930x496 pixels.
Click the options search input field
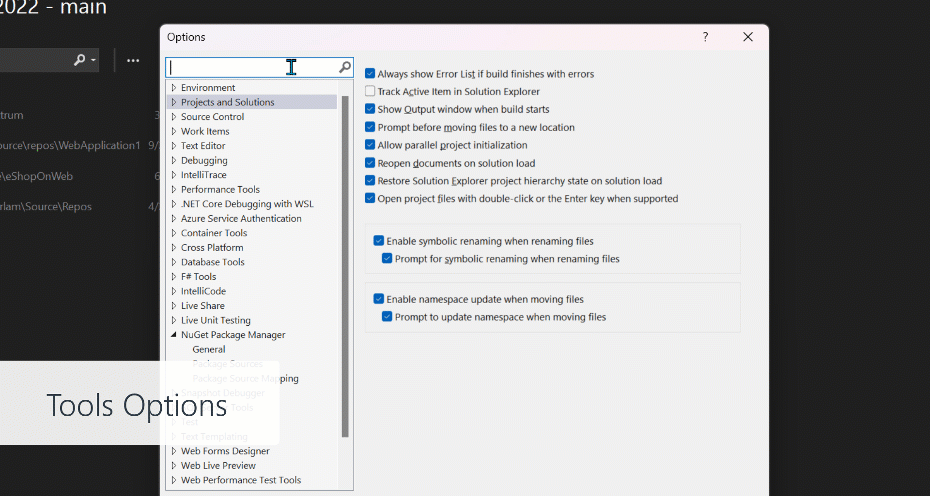(250, 67)
